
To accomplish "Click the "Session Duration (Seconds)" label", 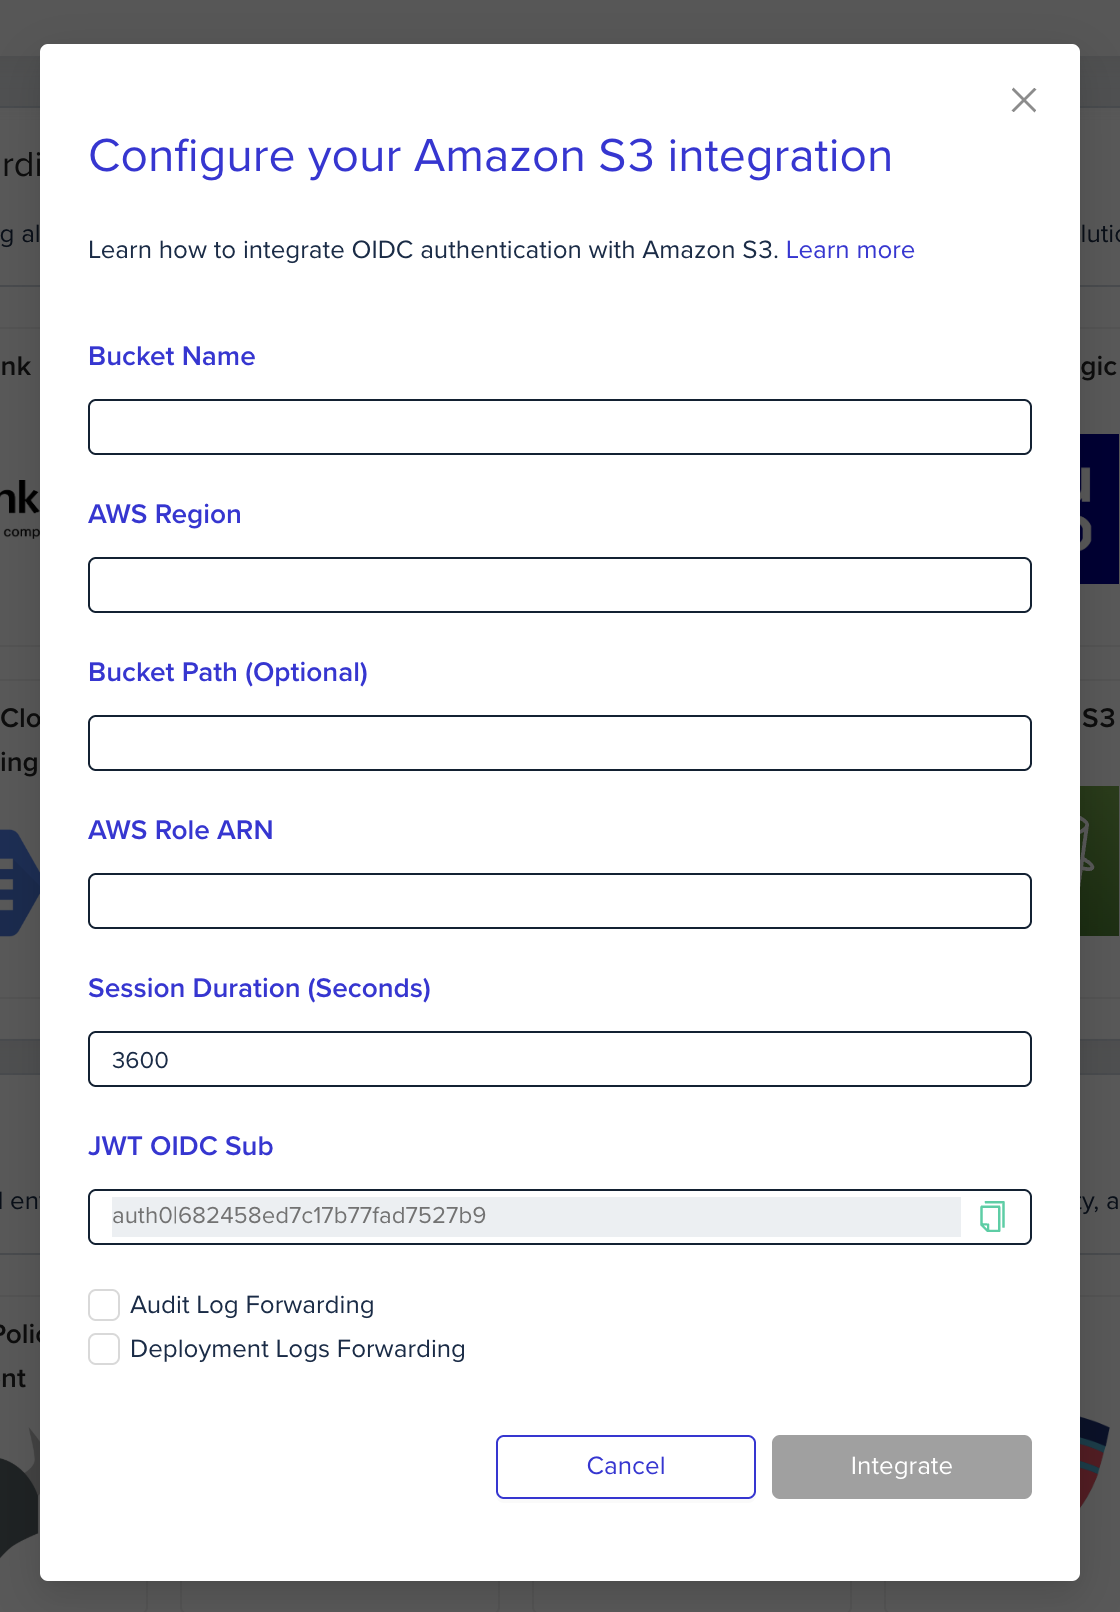I will (259, 988).
